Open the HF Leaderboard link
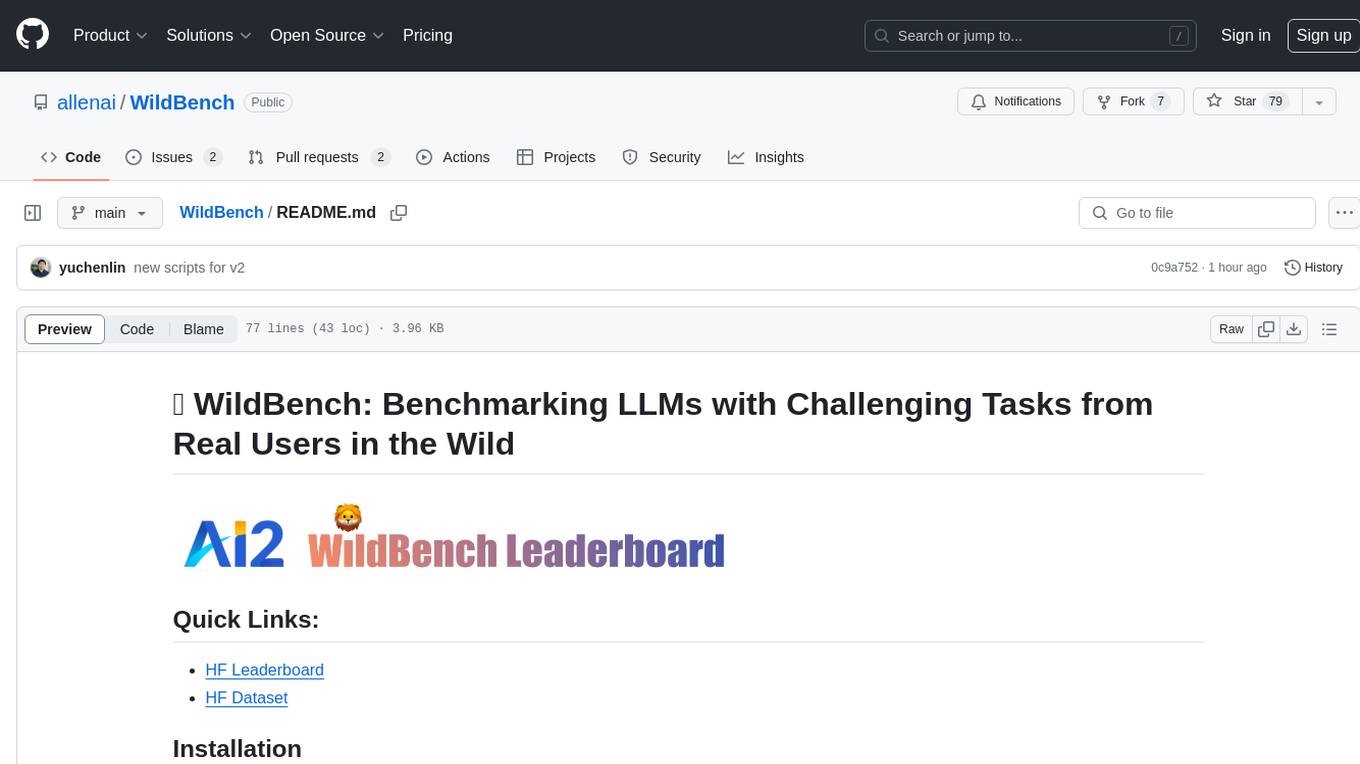The image size is (1360, 764). click(x=264, y=670)
